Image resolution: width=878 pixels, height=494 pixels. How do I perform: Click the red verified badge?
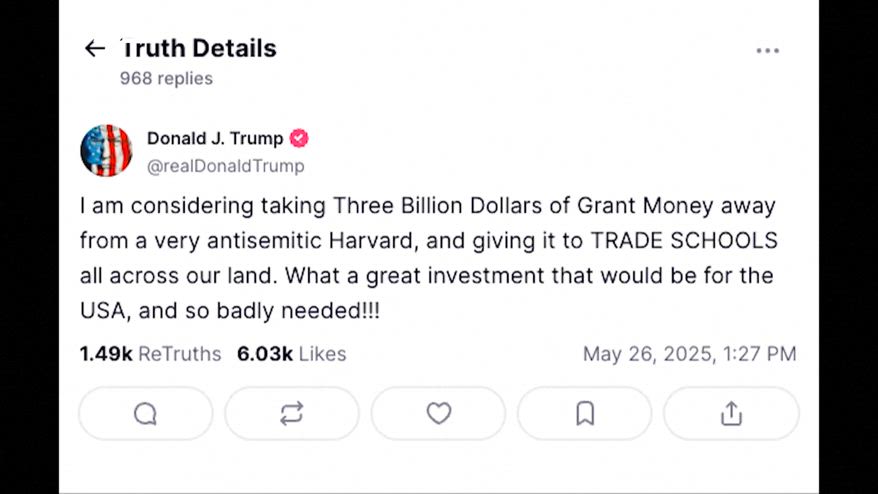click(x=299, y=139)
